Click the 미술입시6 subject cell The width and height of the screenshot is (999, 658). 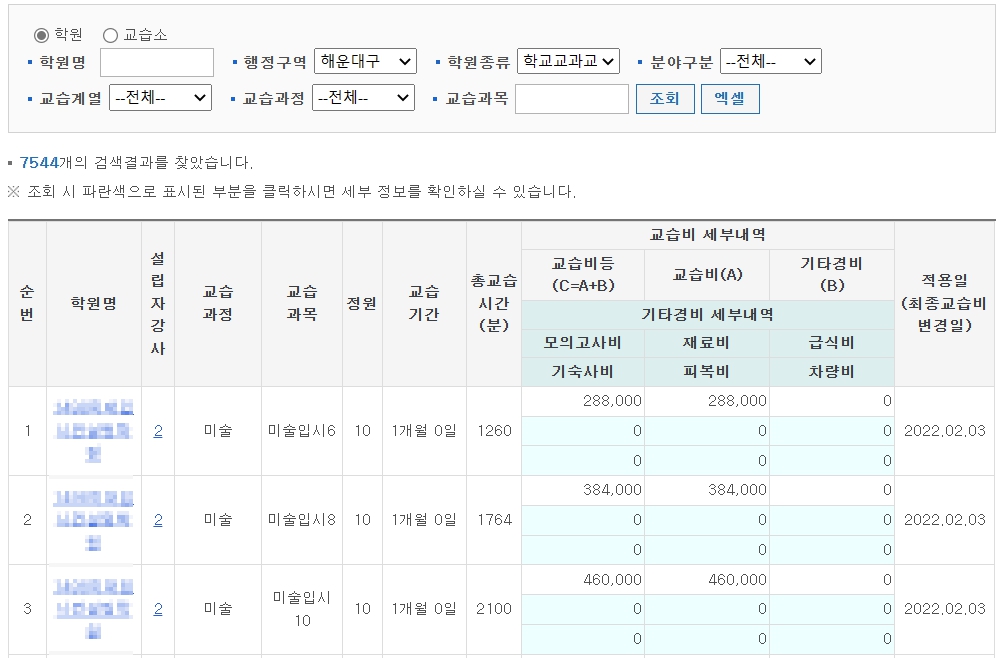(300, 430)
